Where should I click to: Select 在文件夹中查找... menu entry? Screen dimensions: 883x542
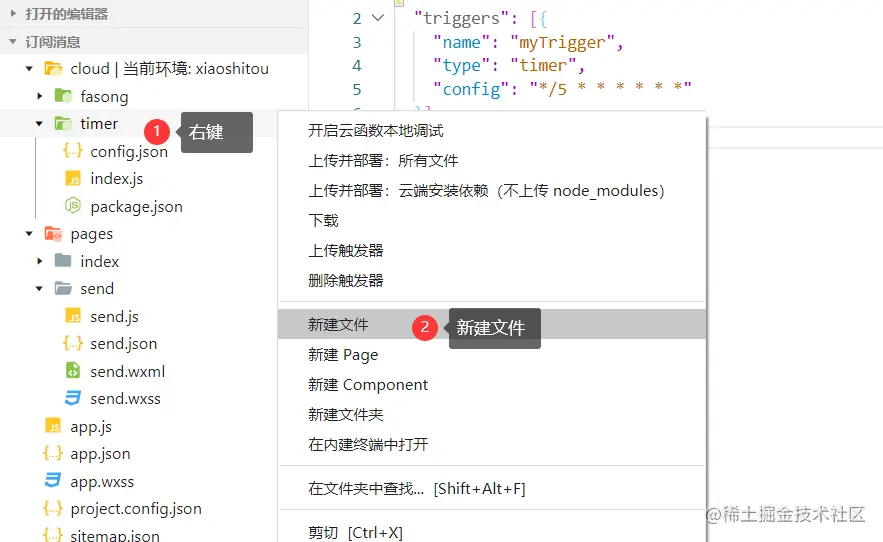tap(492, 488)
